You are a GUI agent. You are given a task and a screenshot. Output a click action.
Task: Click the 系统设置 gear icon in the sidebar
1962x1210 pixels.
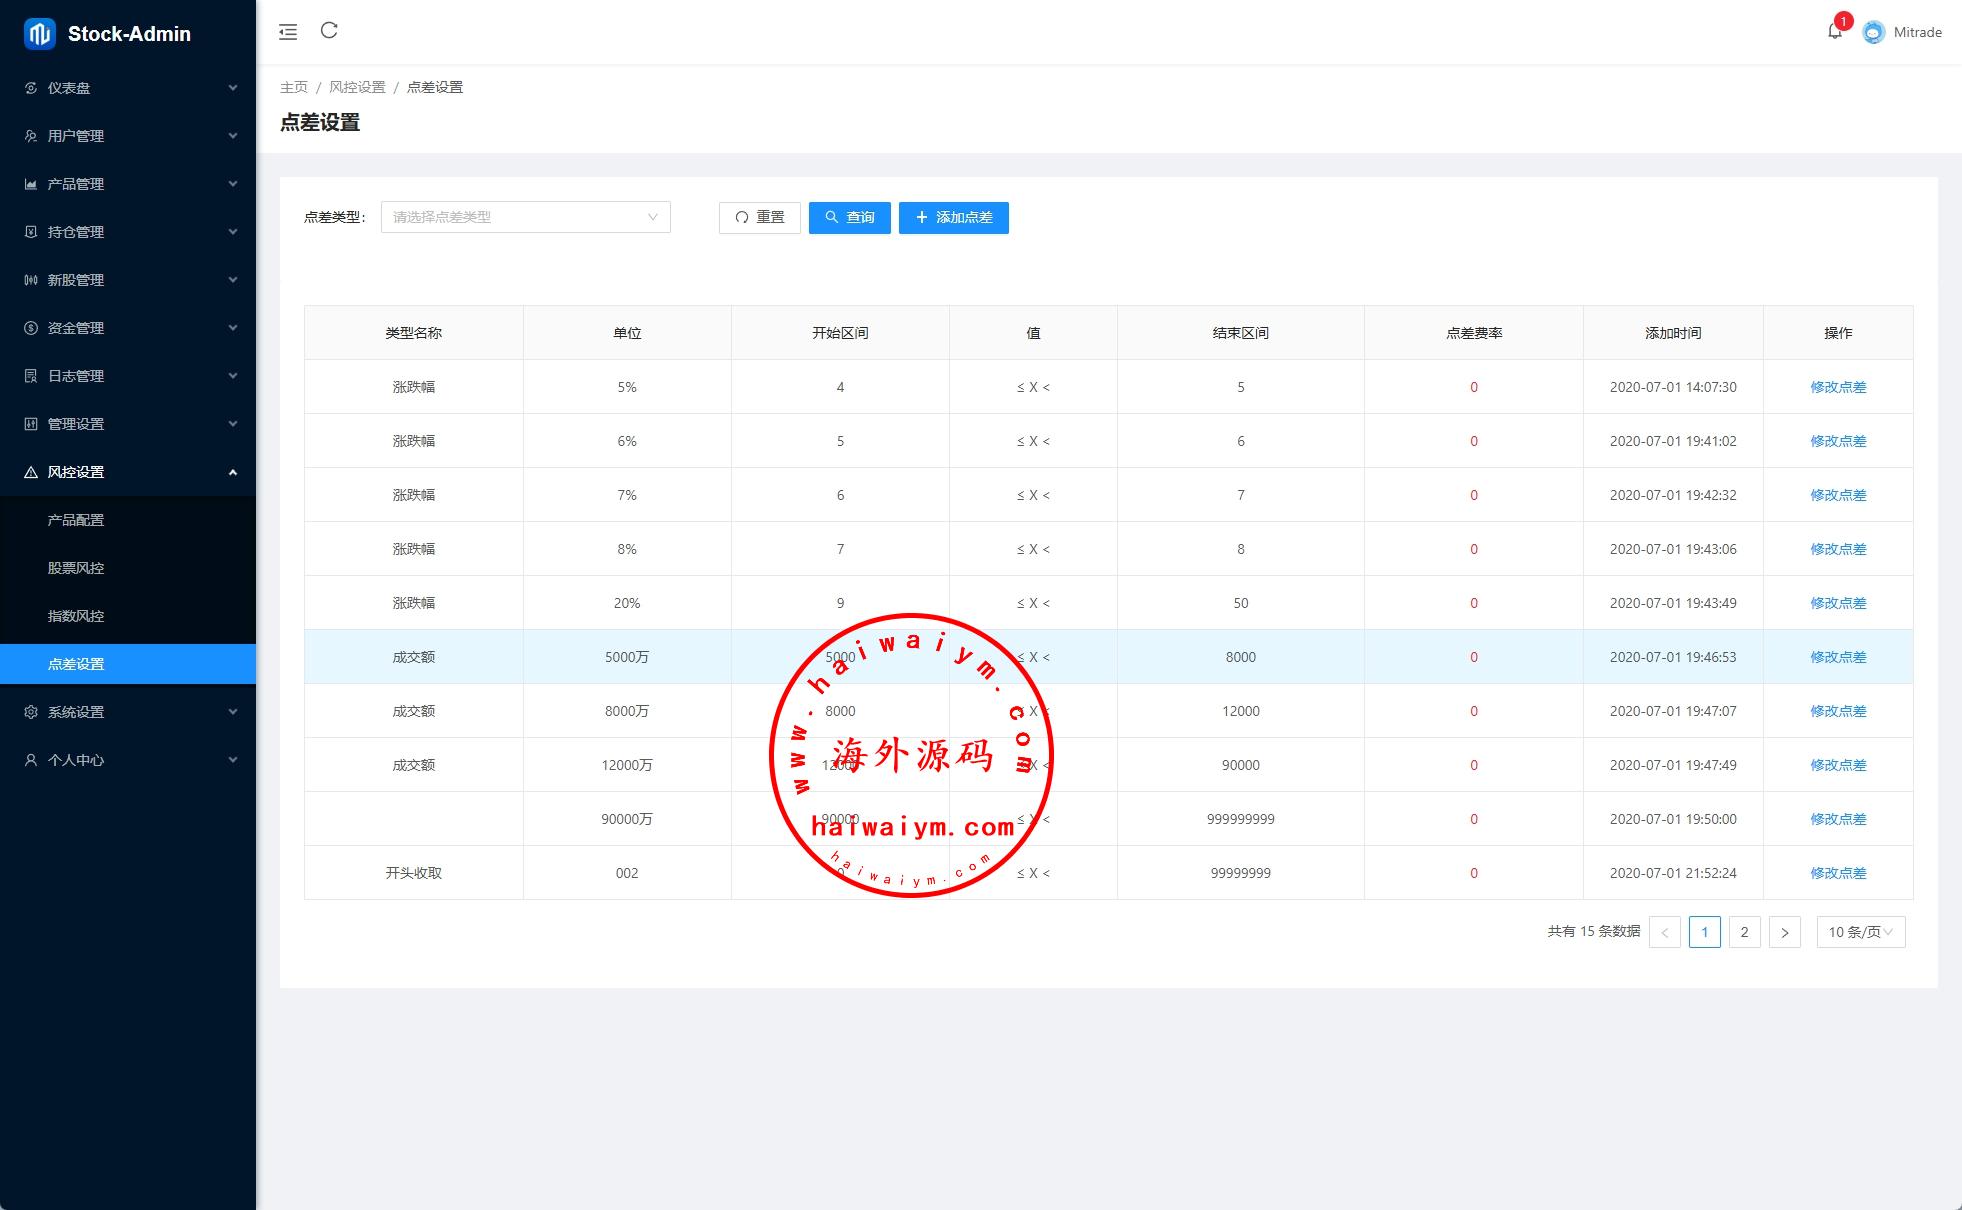(x=31, y=712)
